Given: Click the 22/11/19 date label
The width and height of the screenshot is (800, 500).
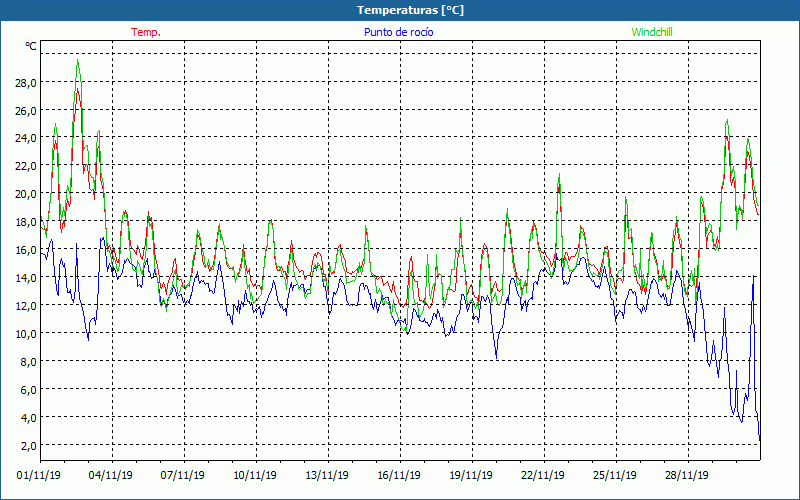Looking at the screenshot, I should [543, 475].
